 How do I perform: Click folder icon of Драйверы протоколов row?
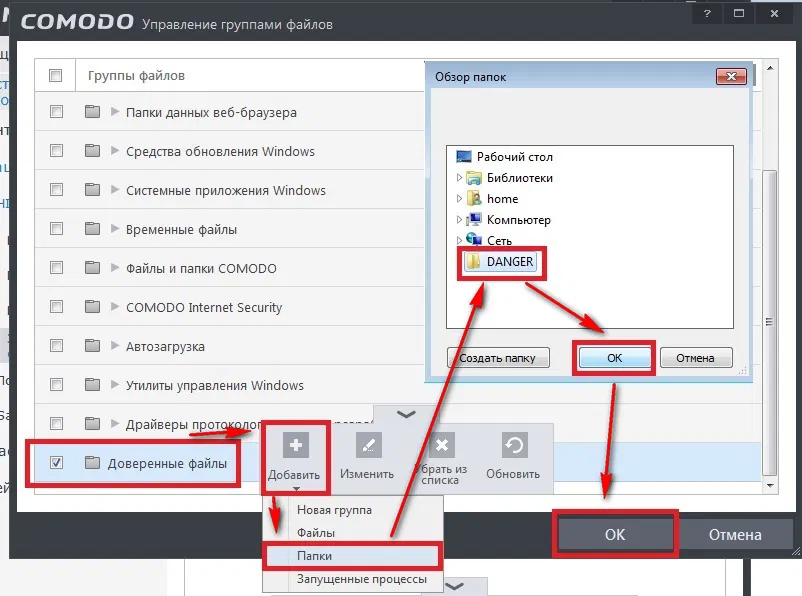[x=92, y=424]
